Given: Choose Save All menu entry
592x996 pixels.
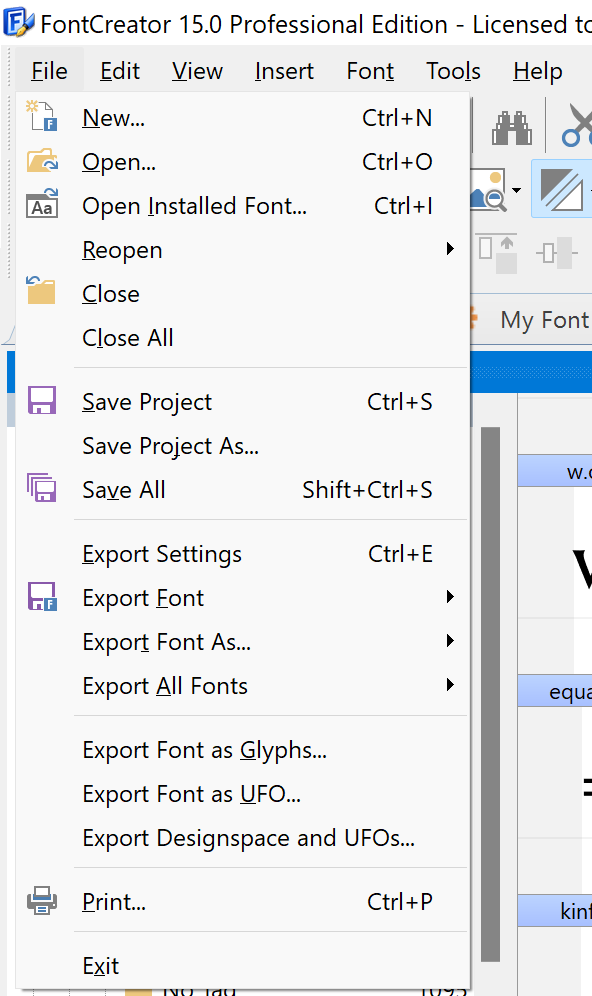Looking at the screenshot, I should (243, 489).
